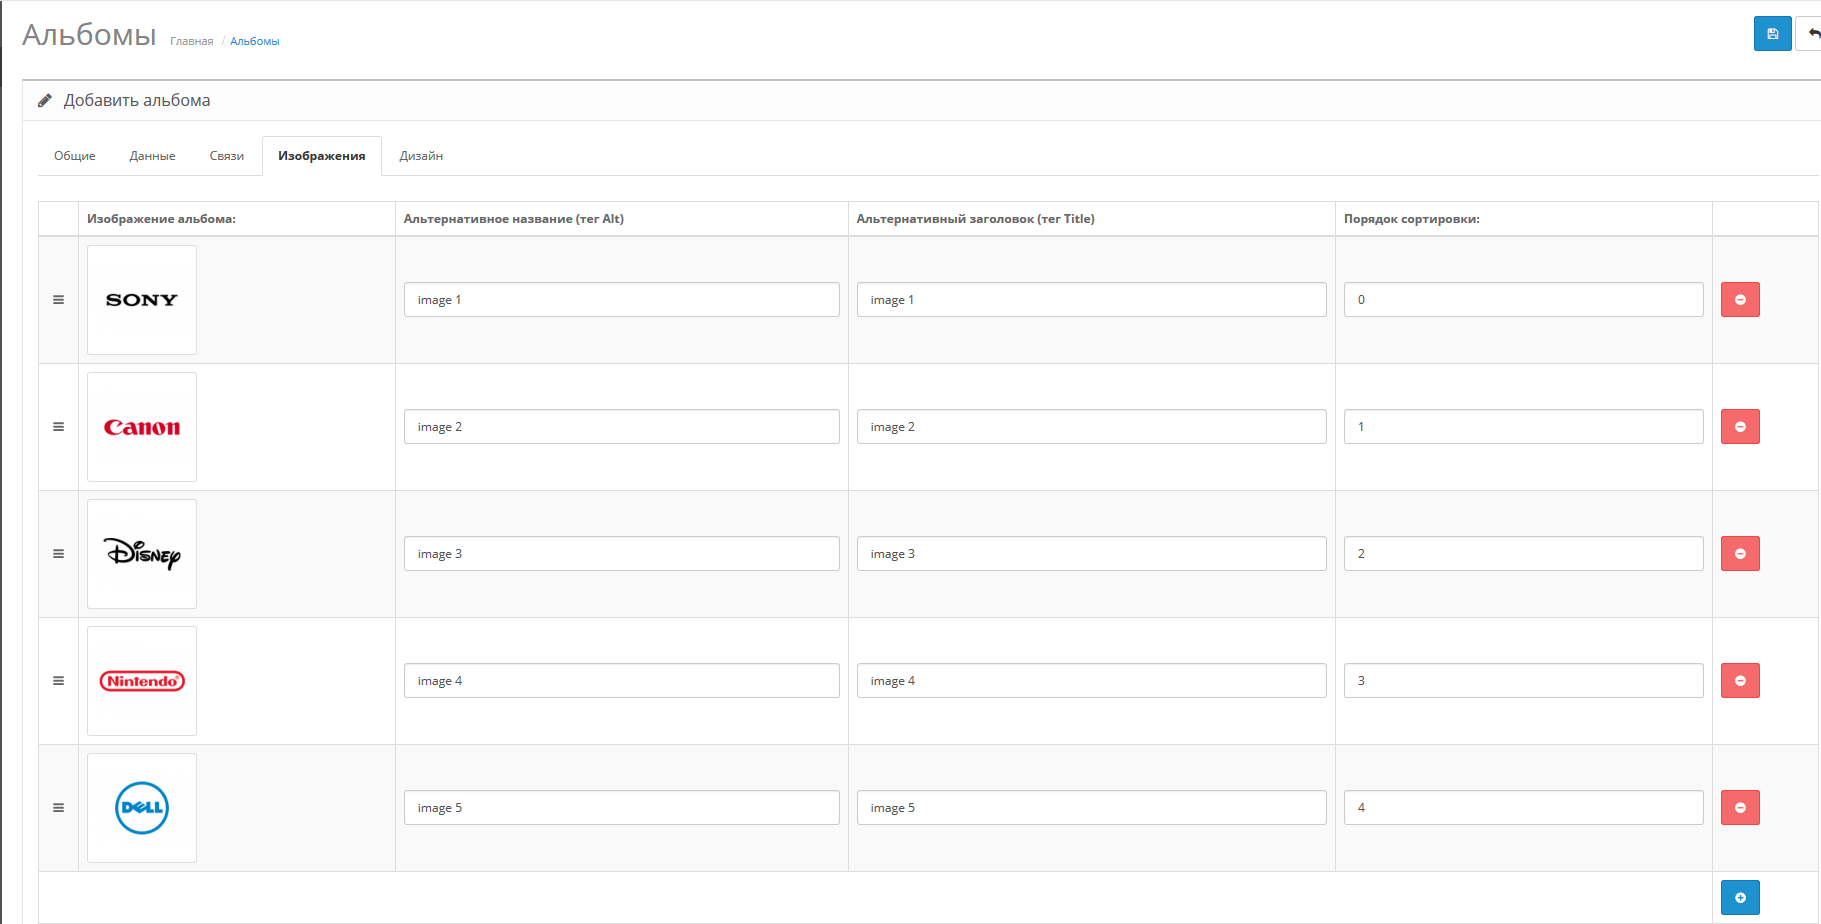Go to Главная breadcrumb link

tap(191, 41)
